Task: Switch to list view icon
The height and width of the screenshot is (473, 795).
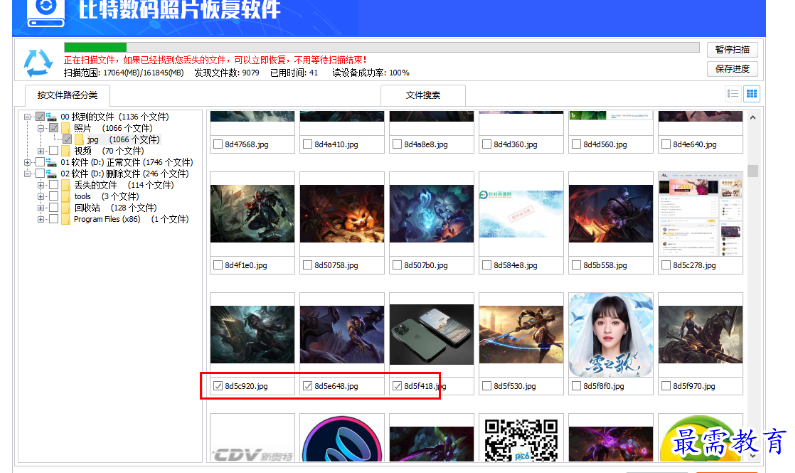Action: 733,94
